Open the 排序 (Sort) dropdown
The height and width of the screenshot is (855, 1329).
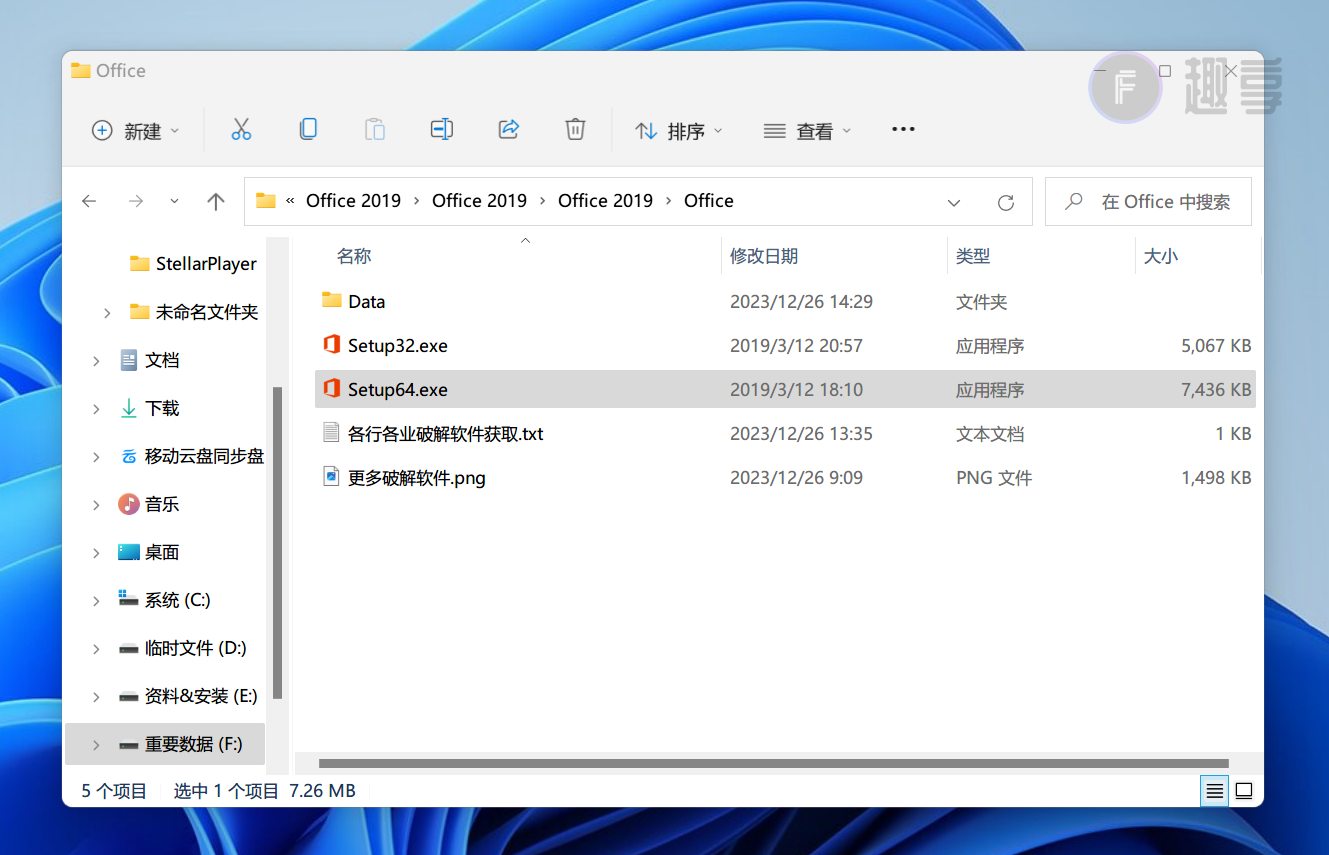(x=678, y=130)
